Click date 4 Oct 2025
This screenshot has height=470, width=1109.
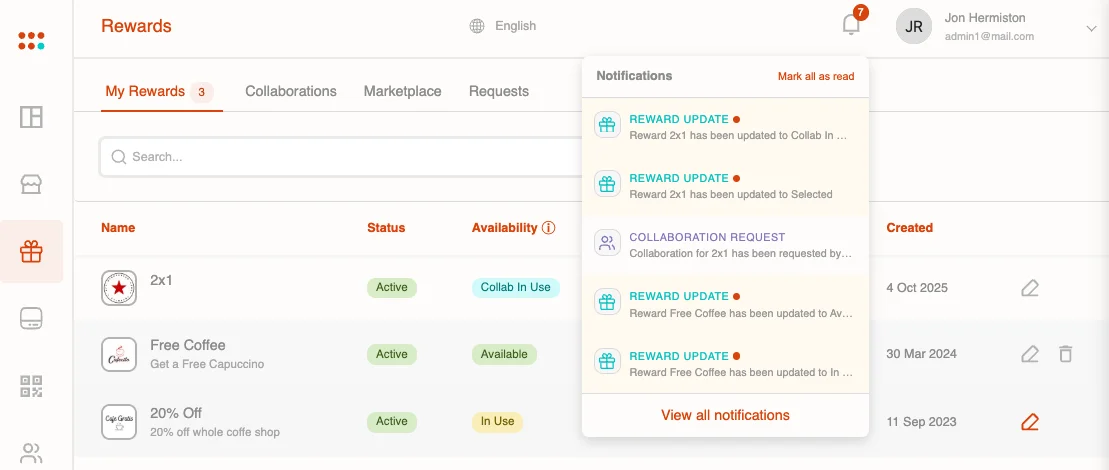tap(917, 288)
